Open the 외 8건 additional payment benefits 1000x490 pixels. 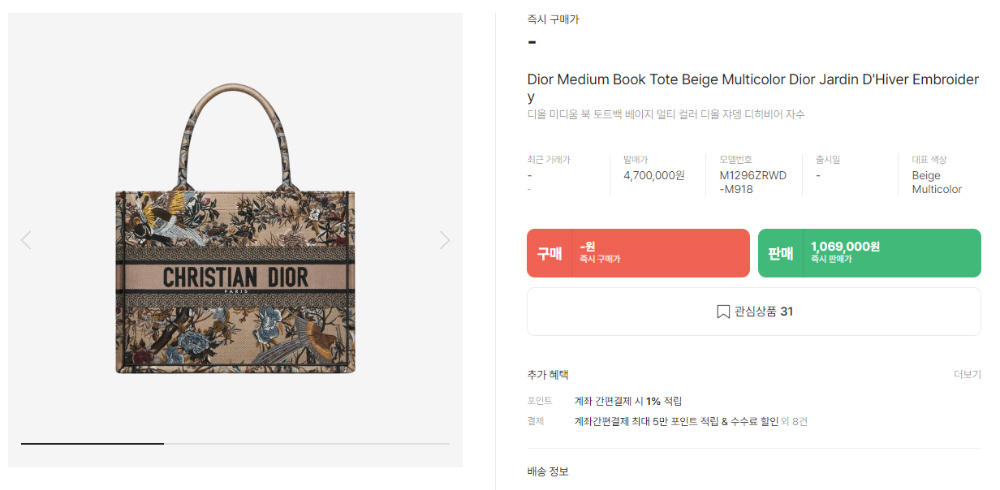pos(795,421)
